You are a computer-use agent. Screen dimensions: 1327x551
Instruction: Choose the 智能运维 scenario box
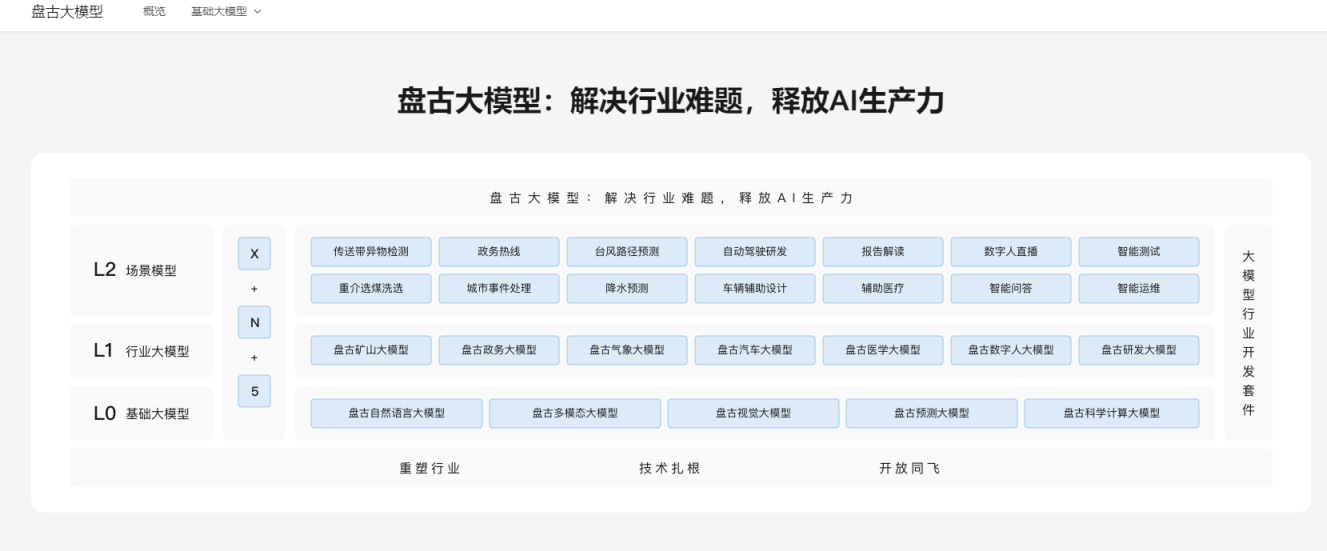click(1139, 289)
